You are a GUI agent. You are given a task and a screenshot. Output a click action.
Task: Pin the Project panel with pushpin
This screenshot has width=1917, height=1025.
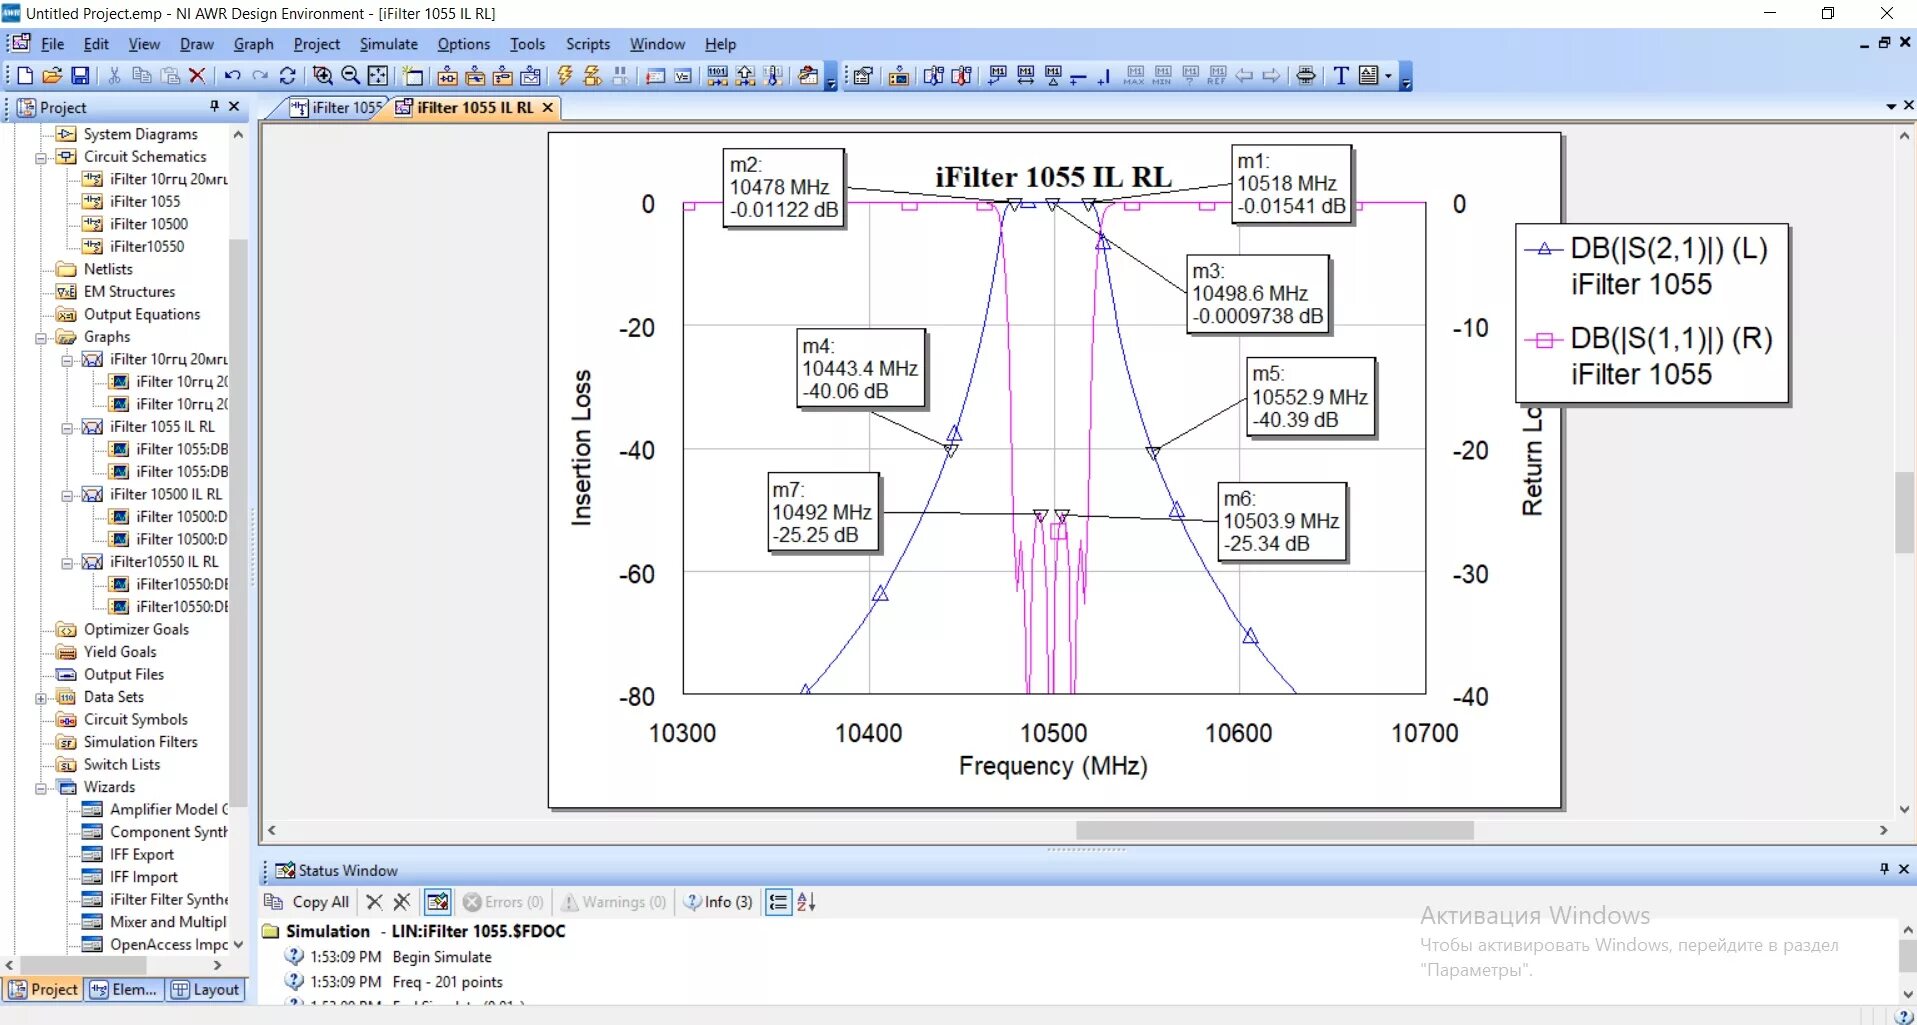[x=214, y=106]
